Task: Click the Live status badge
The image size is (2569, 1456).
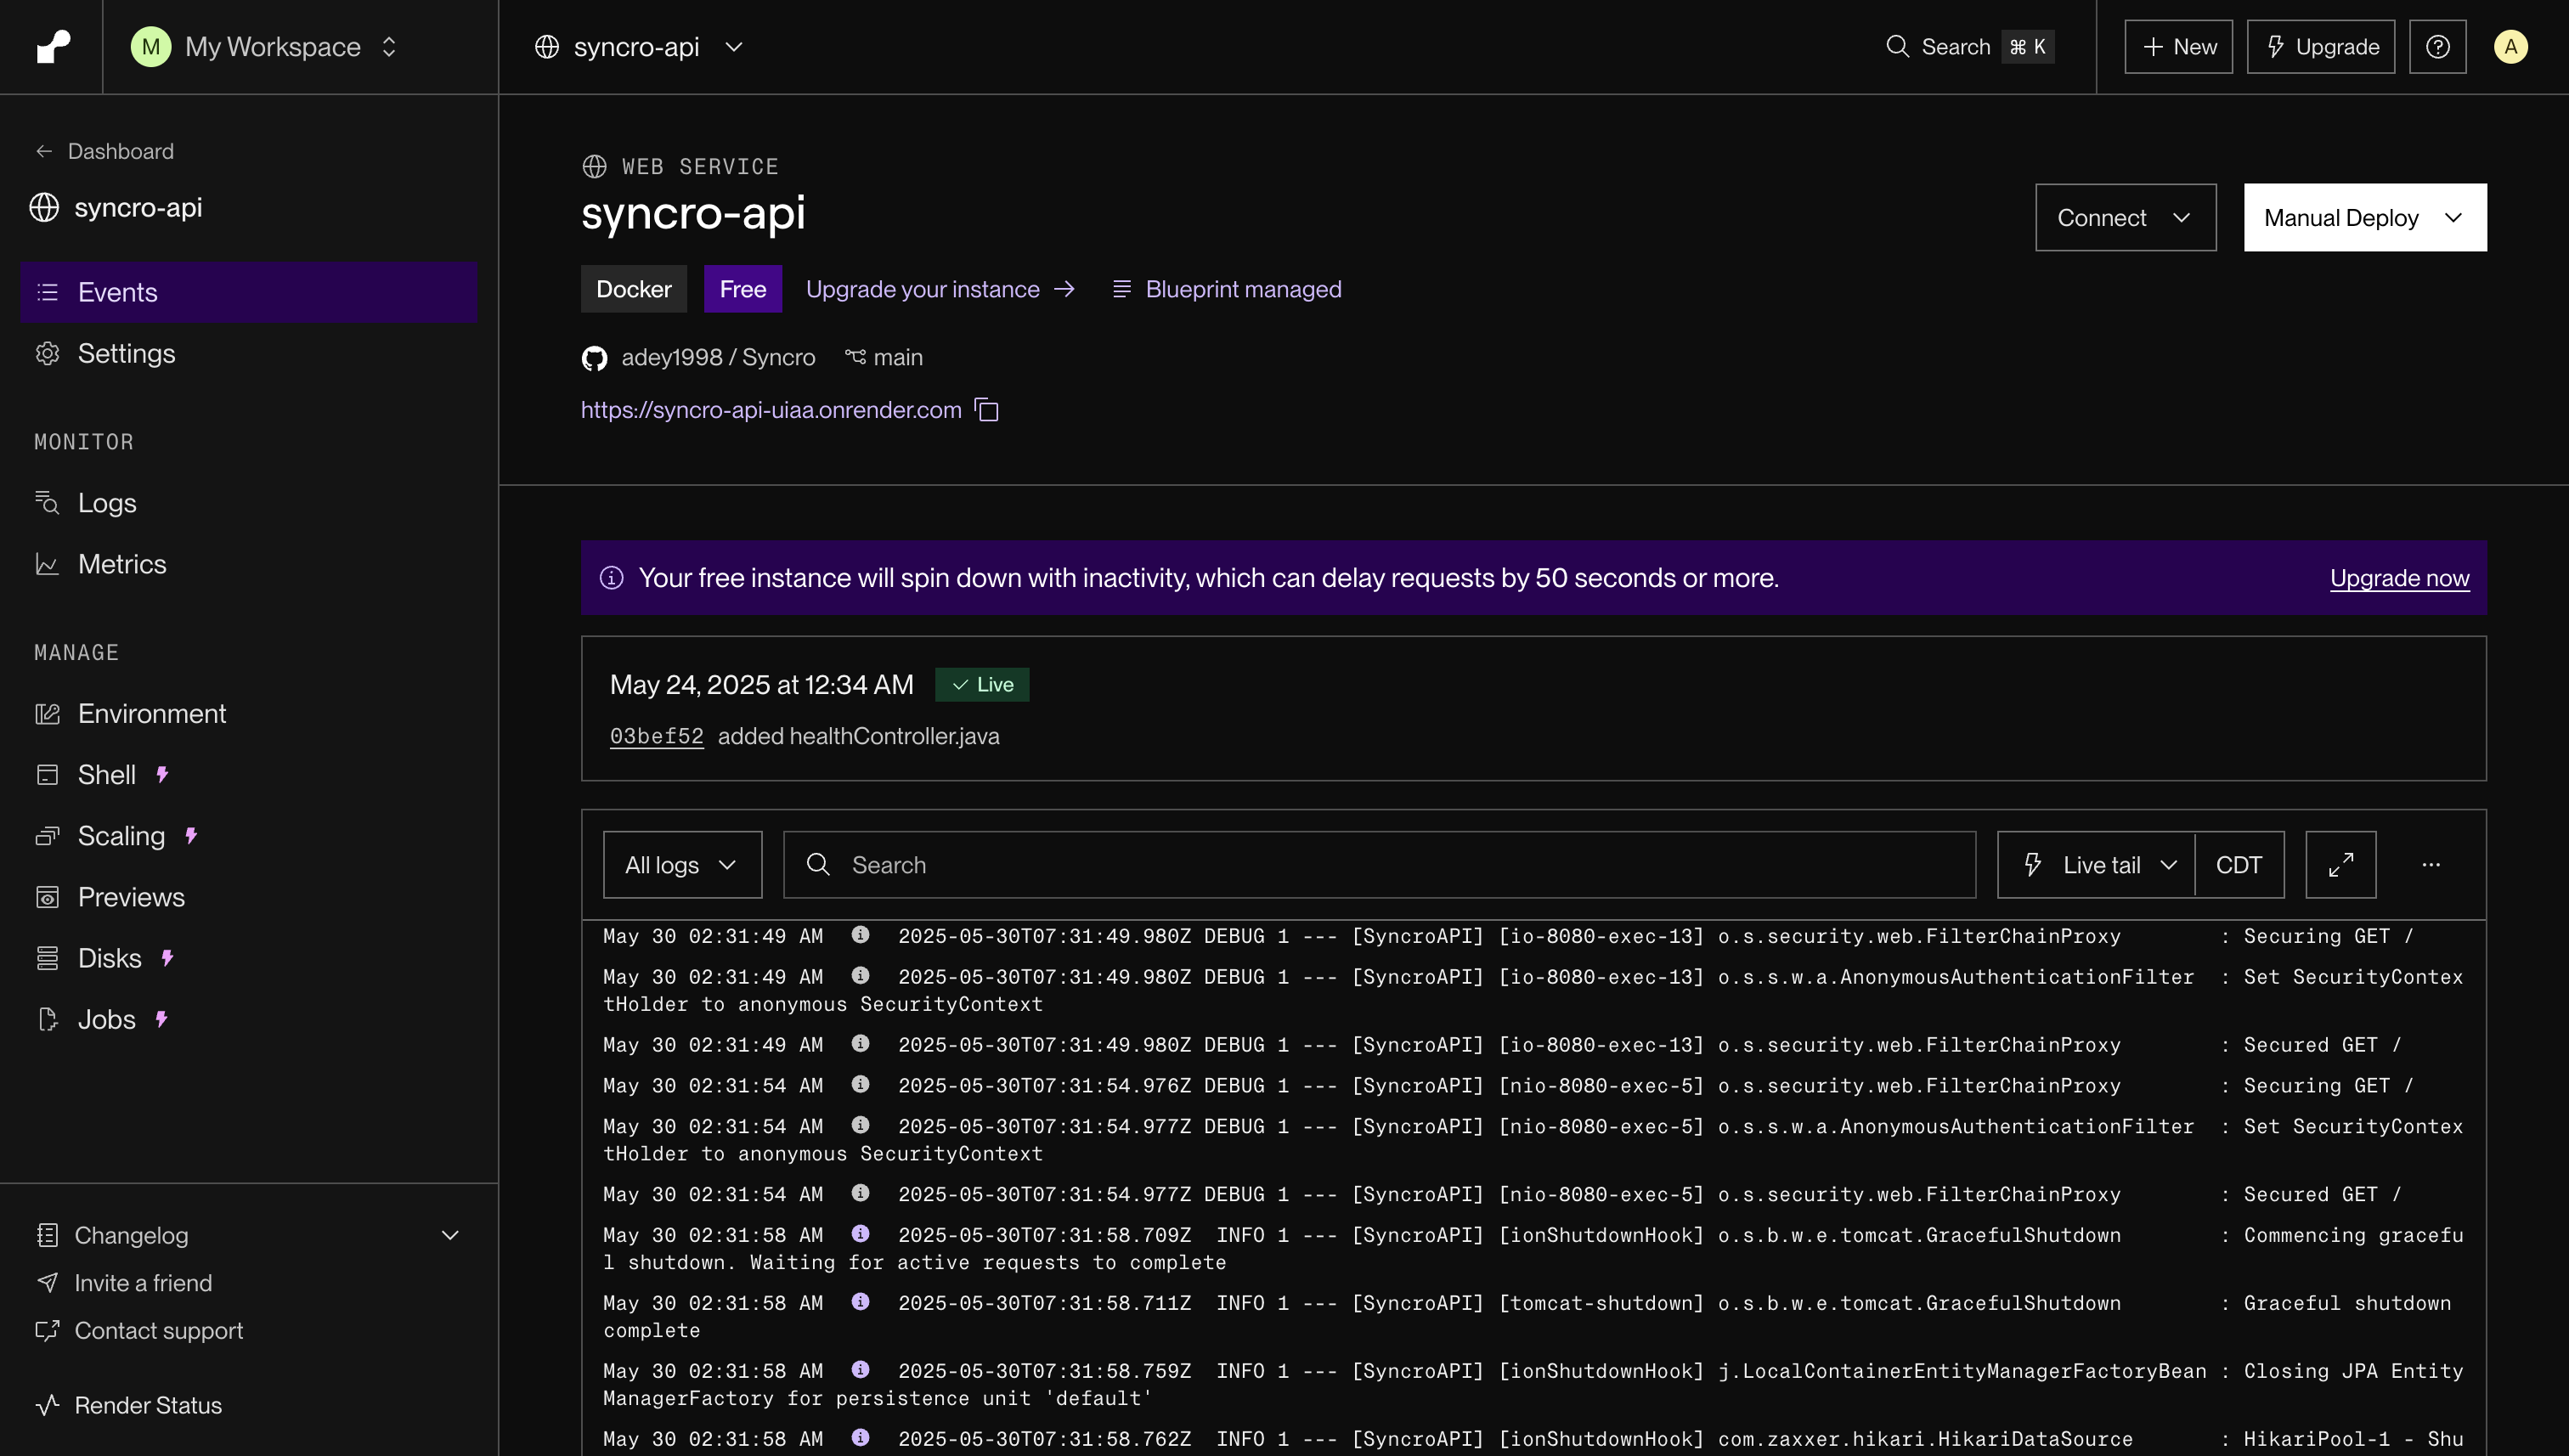Action: pyautogui.click(x=982, y=684)
